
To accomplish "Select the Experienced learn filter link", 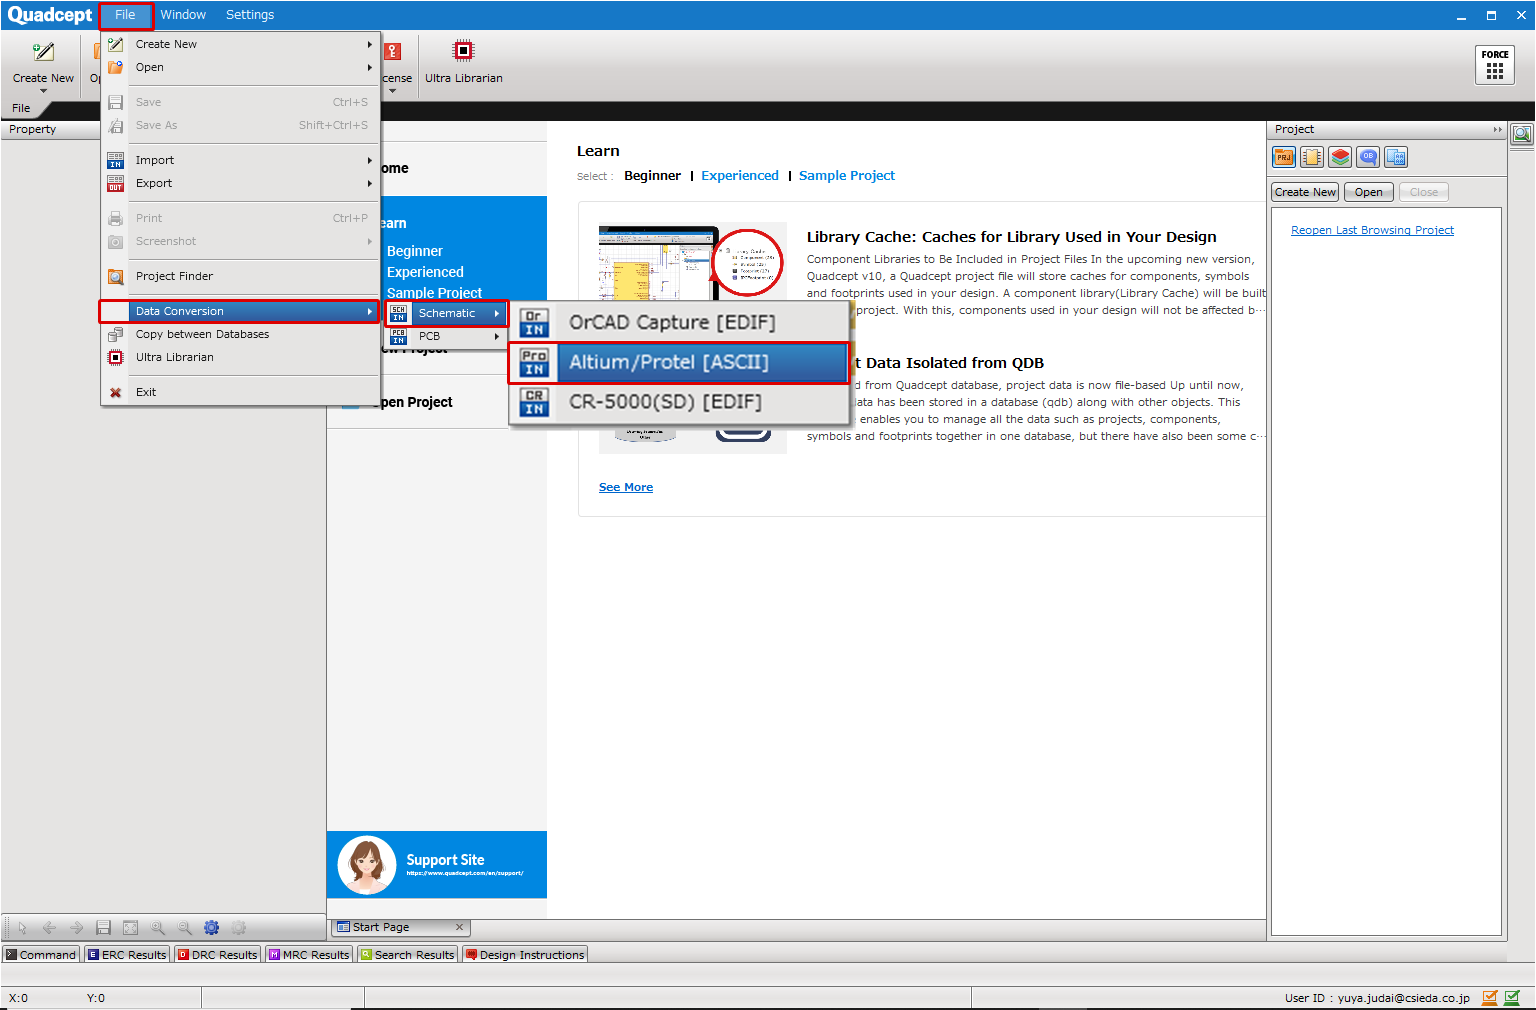I will click(x=740, y=175).
